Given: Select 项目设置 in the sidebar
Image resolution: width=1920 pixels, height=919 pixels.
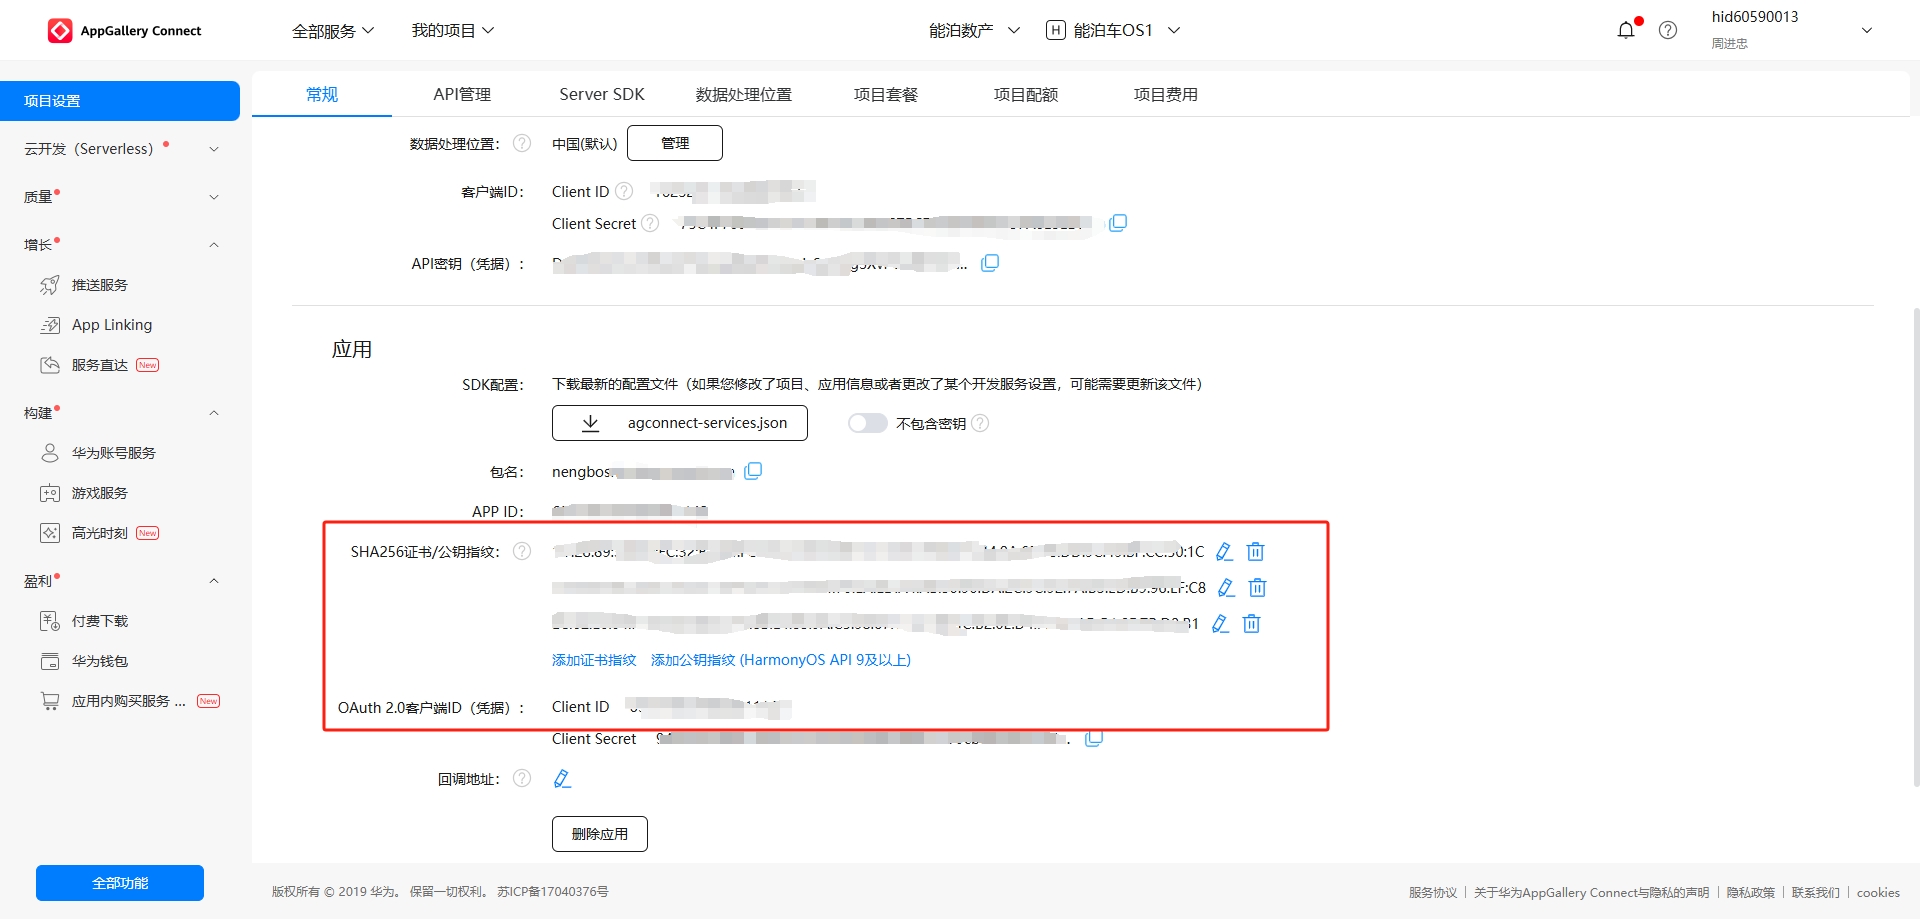Looking at the screenshot, I should coord(120,101).
